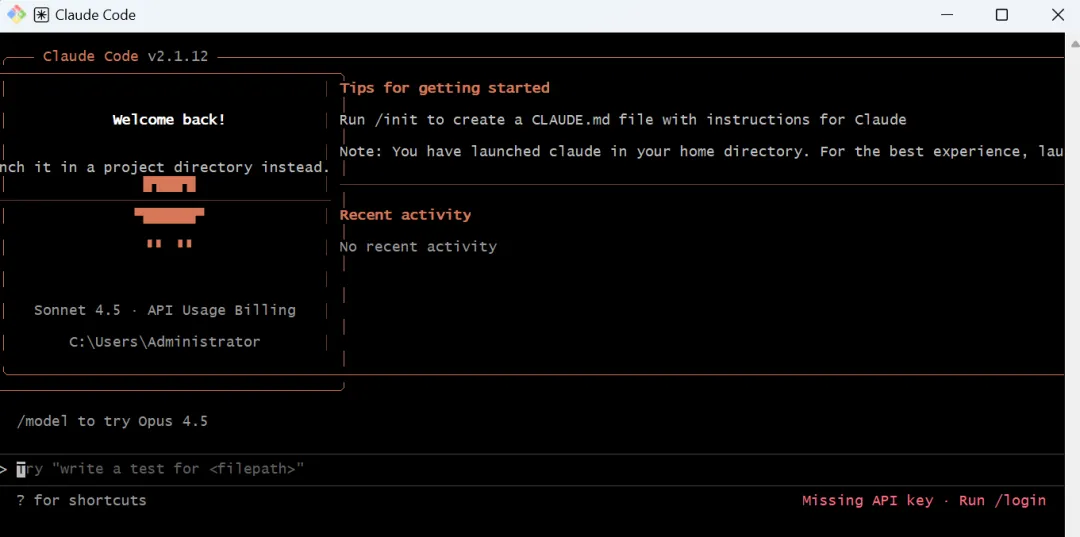Click the "Welcome back!" text
This screenshot has width=1080, height=537.
tap(169, 120)
